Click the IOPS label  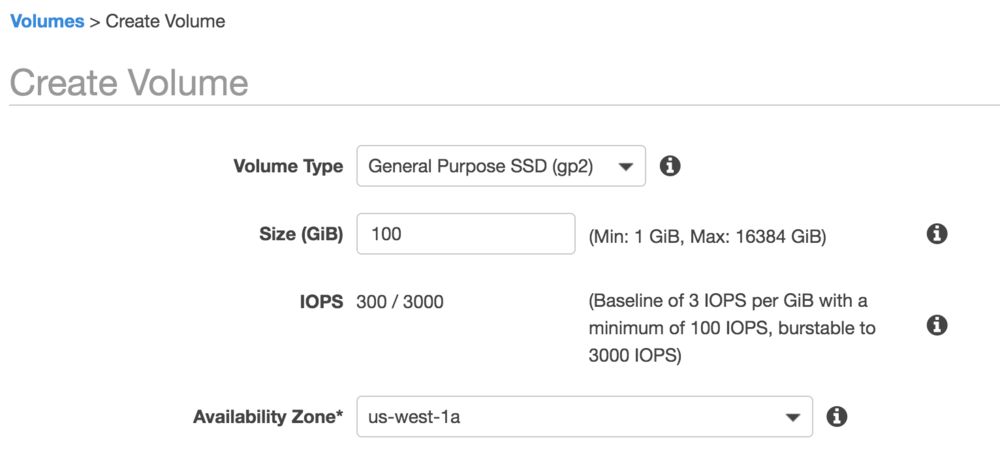pos(321,301)
